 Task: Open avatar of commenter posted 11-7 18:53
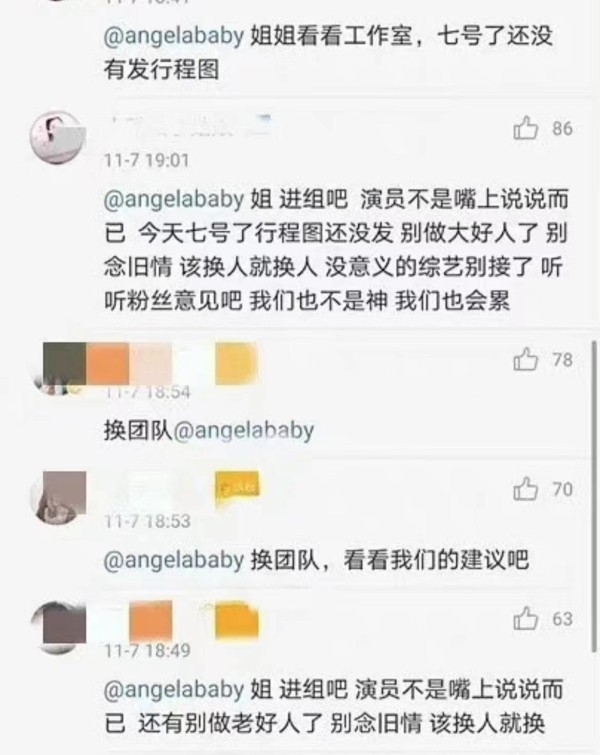pos(58,498)
